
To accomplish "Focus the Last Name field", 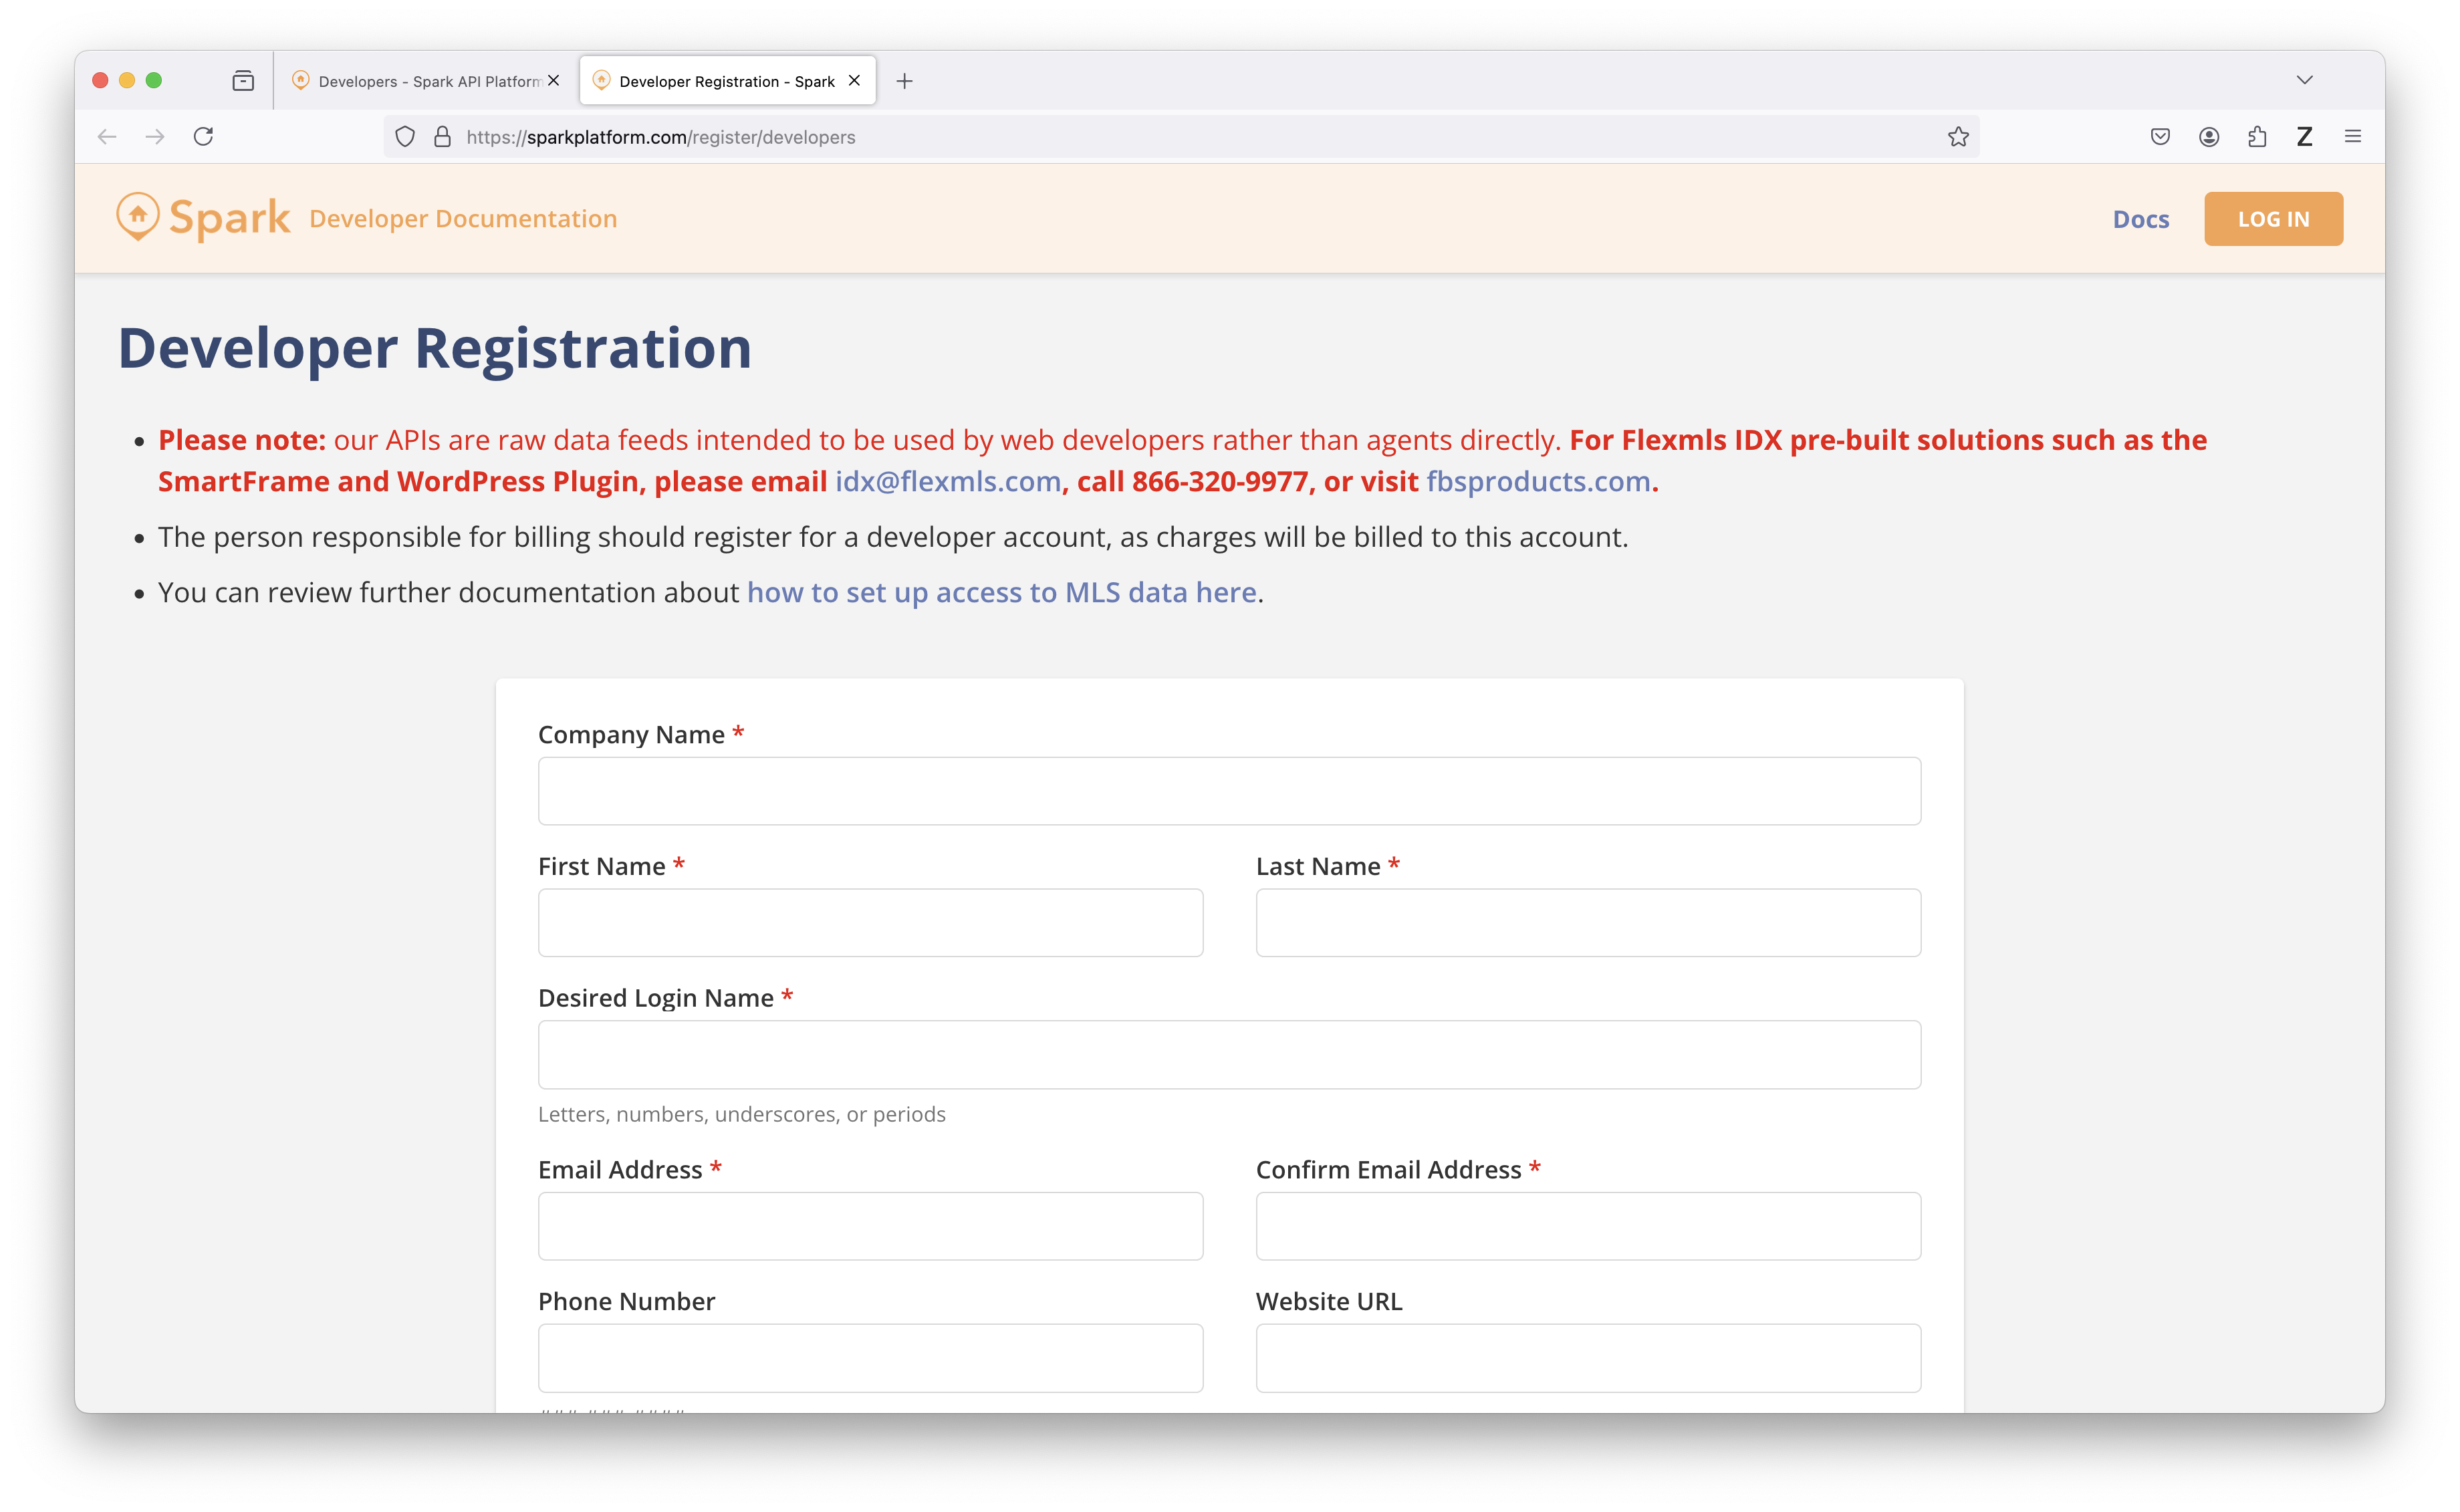I will coord(1588,923).
